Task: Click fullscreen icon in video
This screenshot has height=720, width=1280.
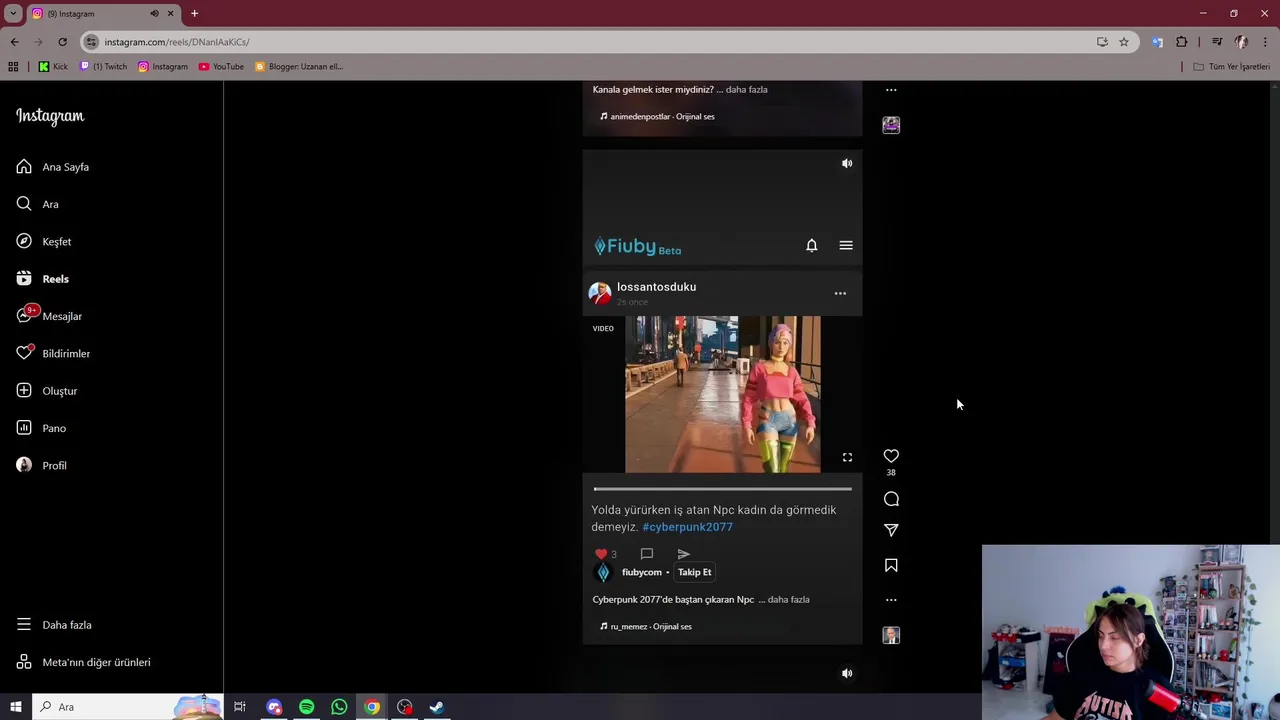Action: (x=847, y=457)
